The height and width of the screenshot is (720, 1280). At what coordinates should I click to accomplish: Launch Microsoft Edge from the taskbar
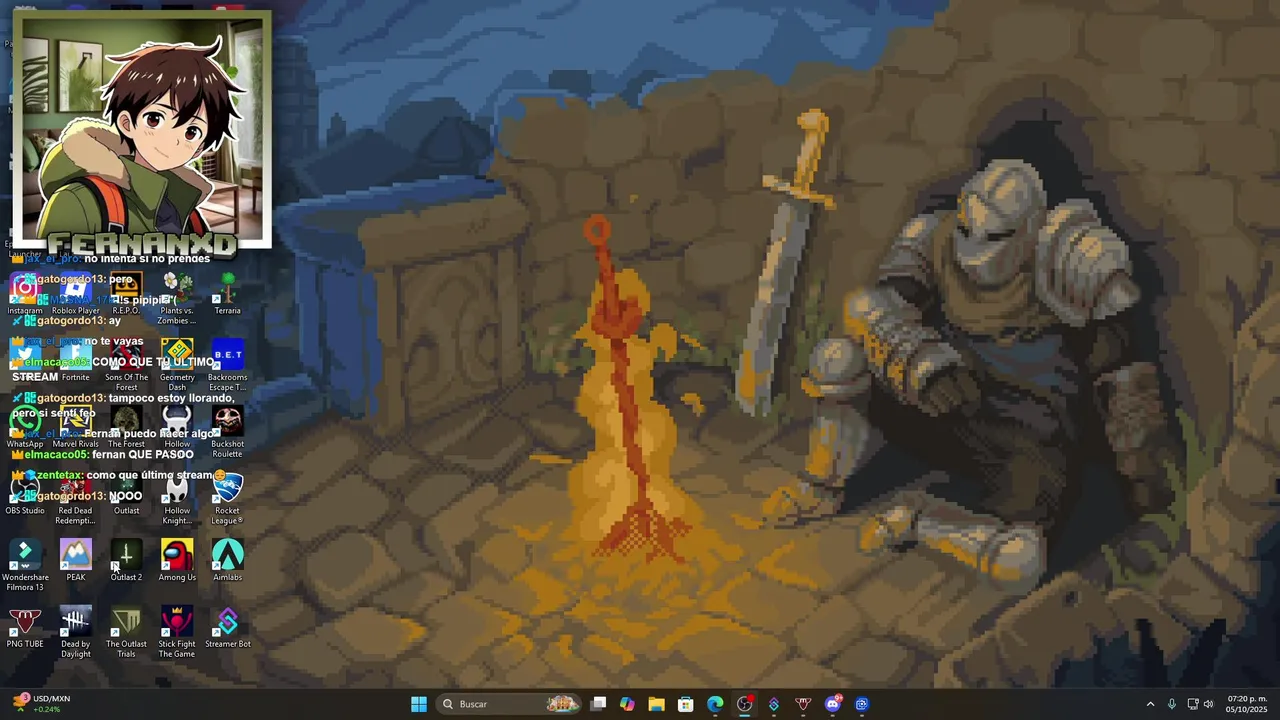[715, 704]
